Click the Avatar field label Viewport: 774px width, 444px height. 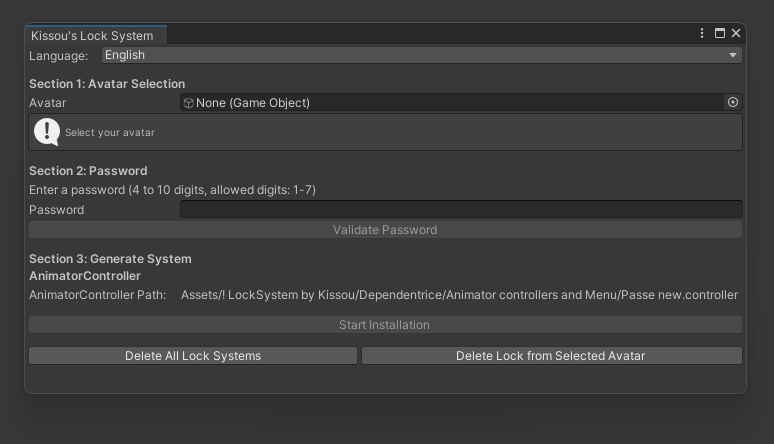pos(48,103)
